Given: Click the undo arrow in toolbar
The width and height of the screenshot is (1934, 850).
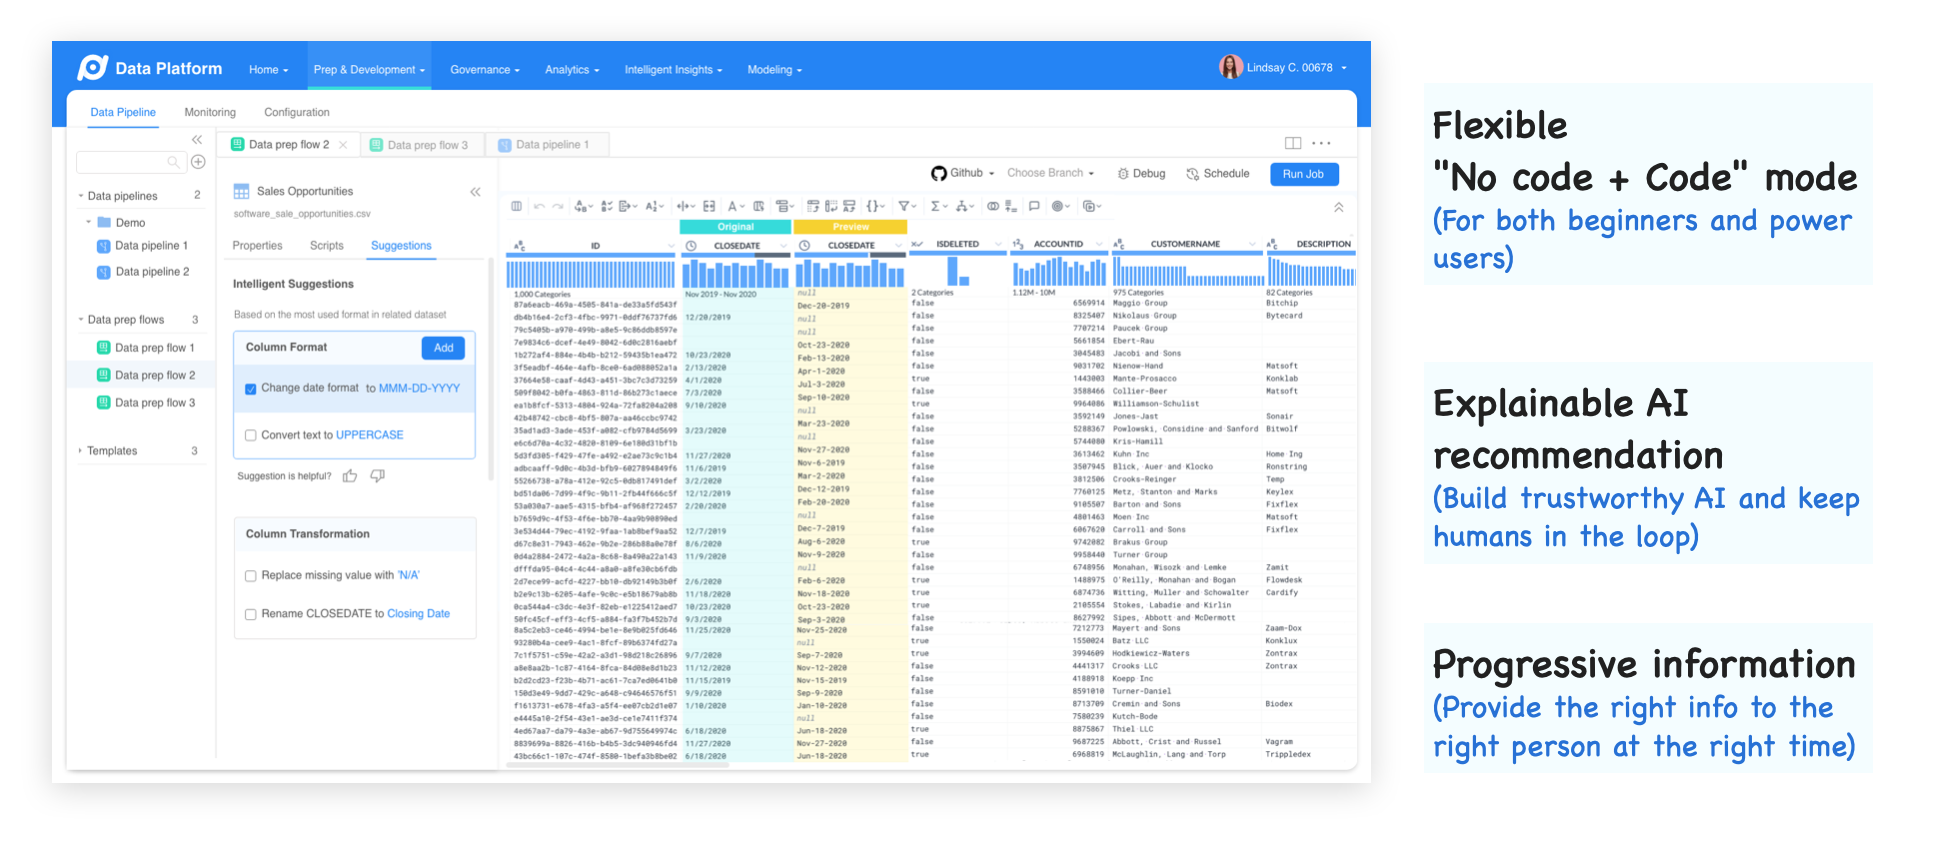Looking at the screenshot, I should pyautogui.click(x=540, y=206).
